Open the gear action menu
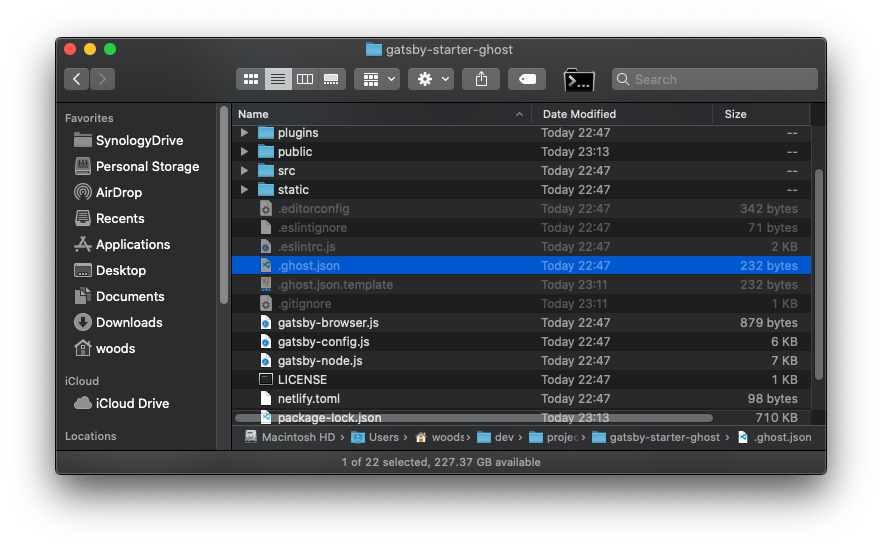Image resolution: width=882 pixels, height=548 pixels. tap(431, 79)
